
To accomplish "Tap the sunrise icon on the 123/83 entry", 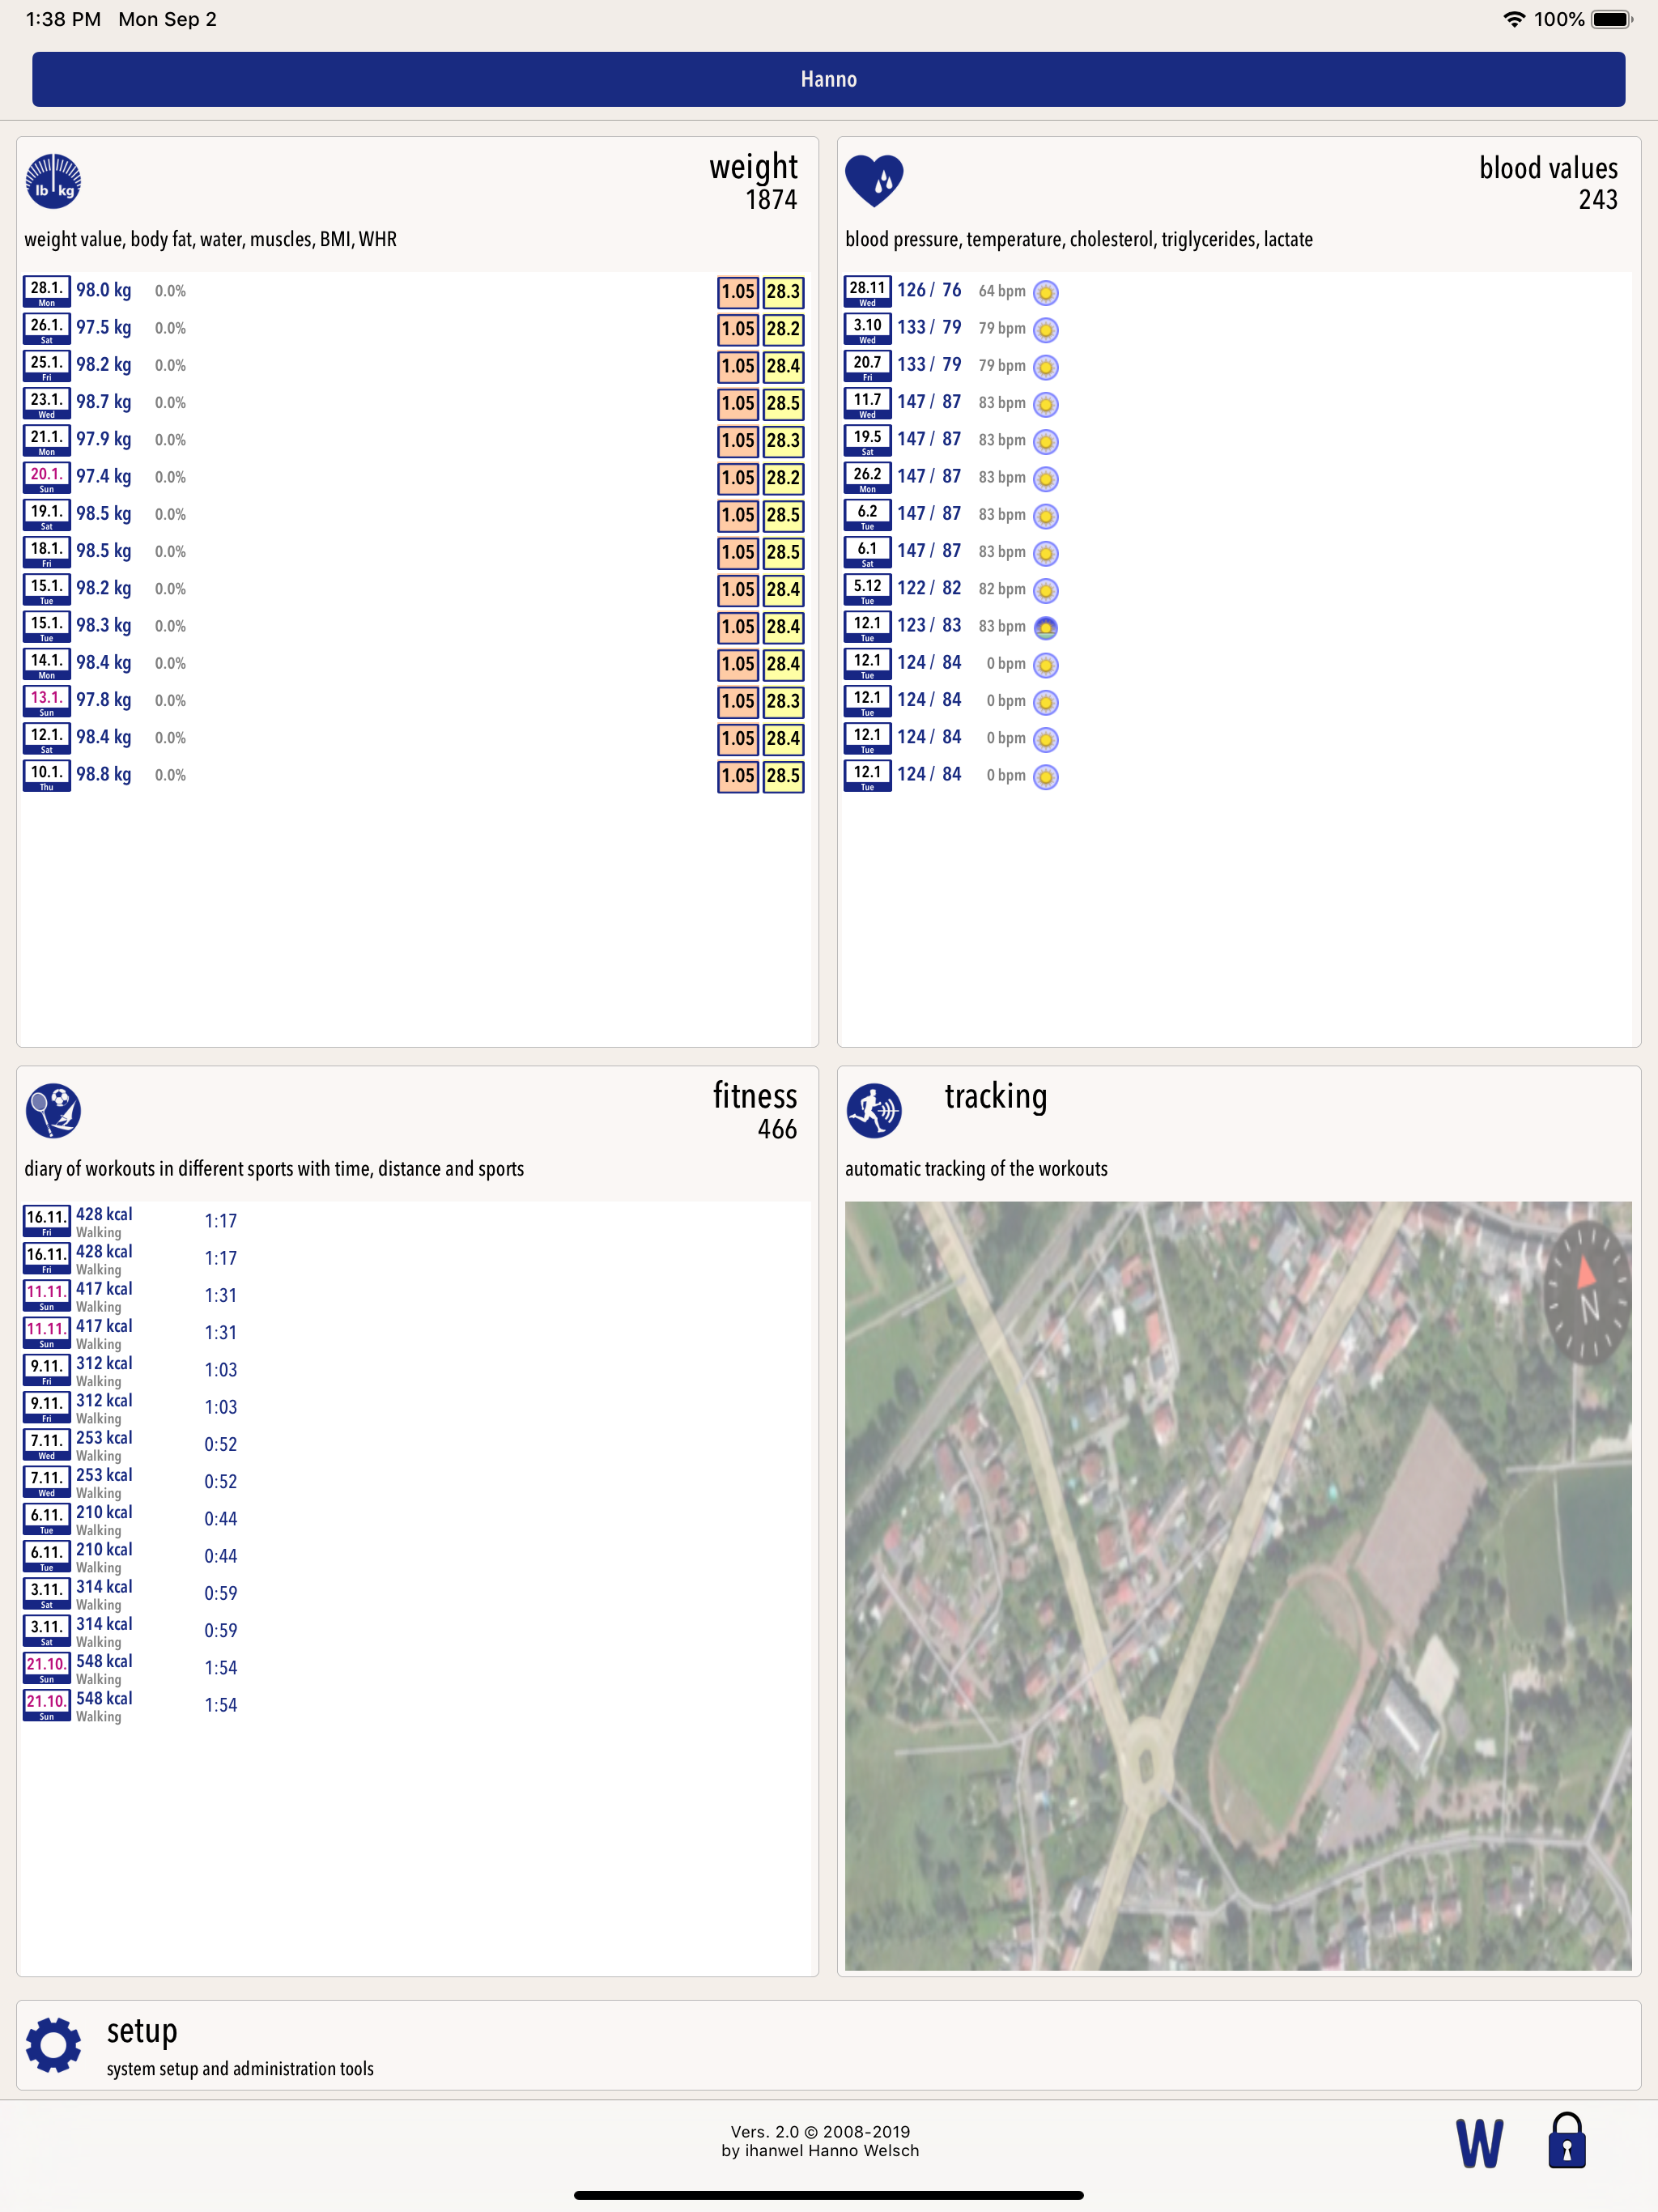I will click(1045, 627).
